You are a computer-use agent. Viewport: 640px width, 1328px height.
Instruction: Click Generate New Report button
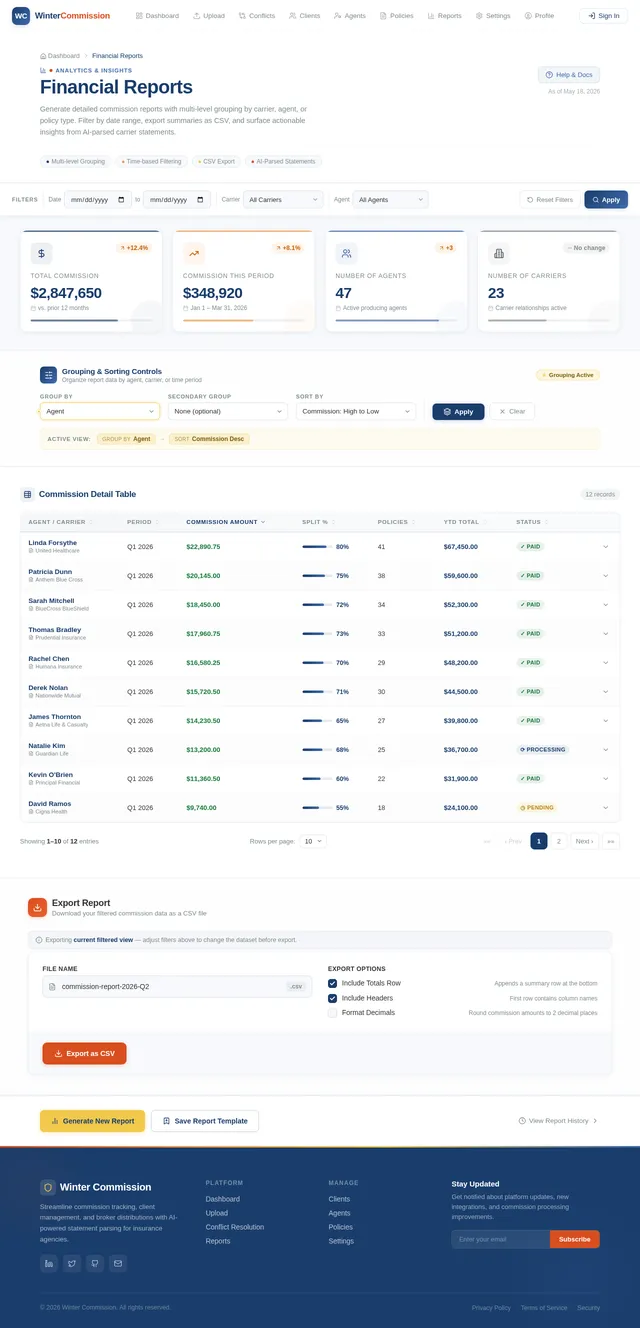[93, 1121]
